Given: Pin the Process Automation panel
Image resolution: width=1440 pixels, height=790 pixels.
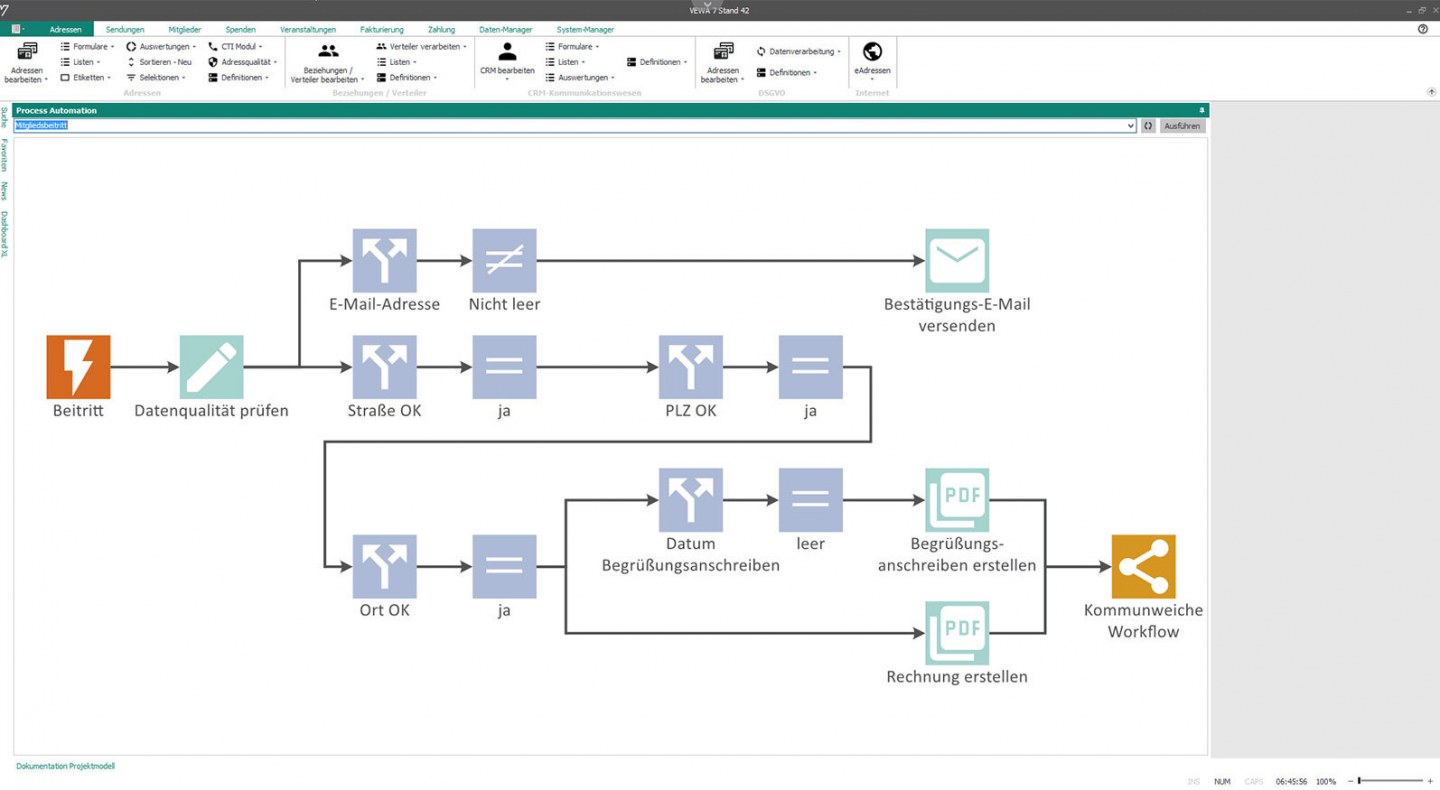Looking at the screenshot, I should point(1202,110).
